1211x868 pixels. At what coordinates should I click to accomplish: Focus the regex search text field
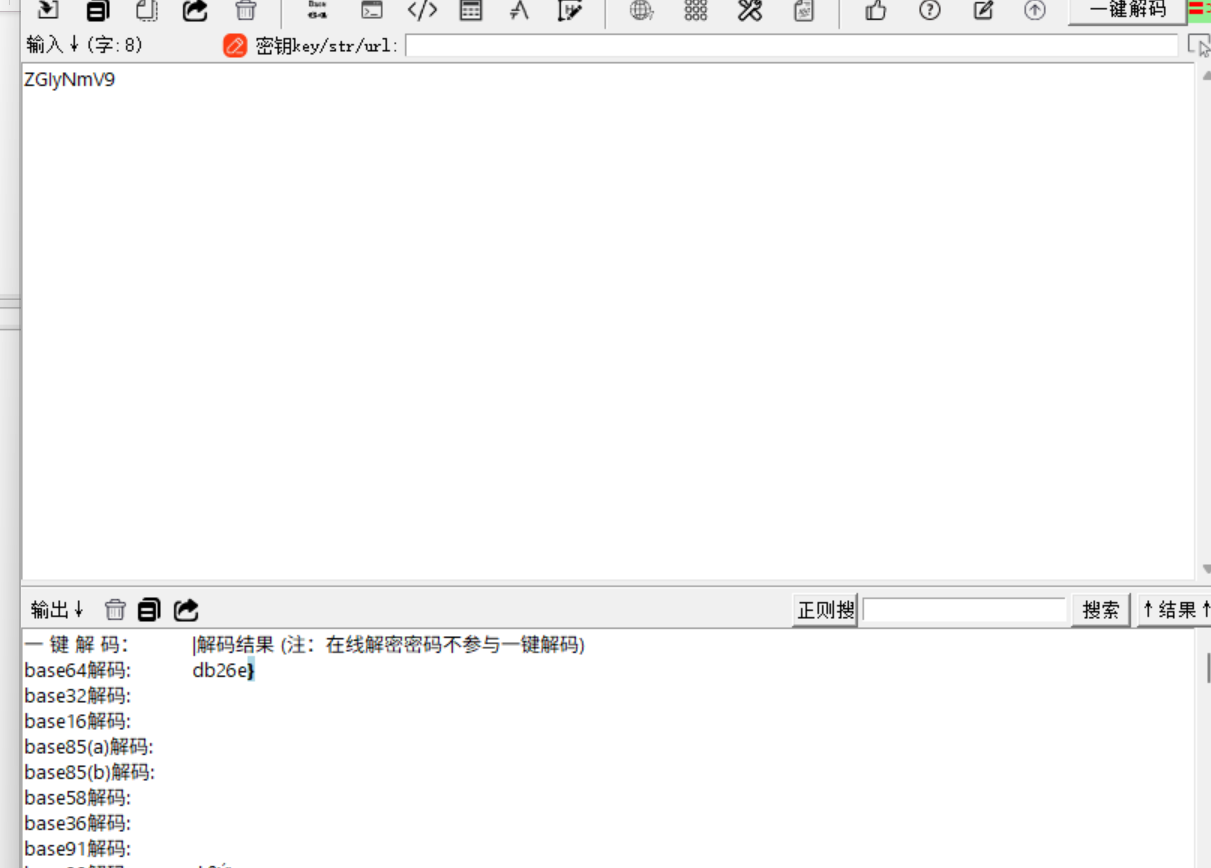click(x=965, y=610)
